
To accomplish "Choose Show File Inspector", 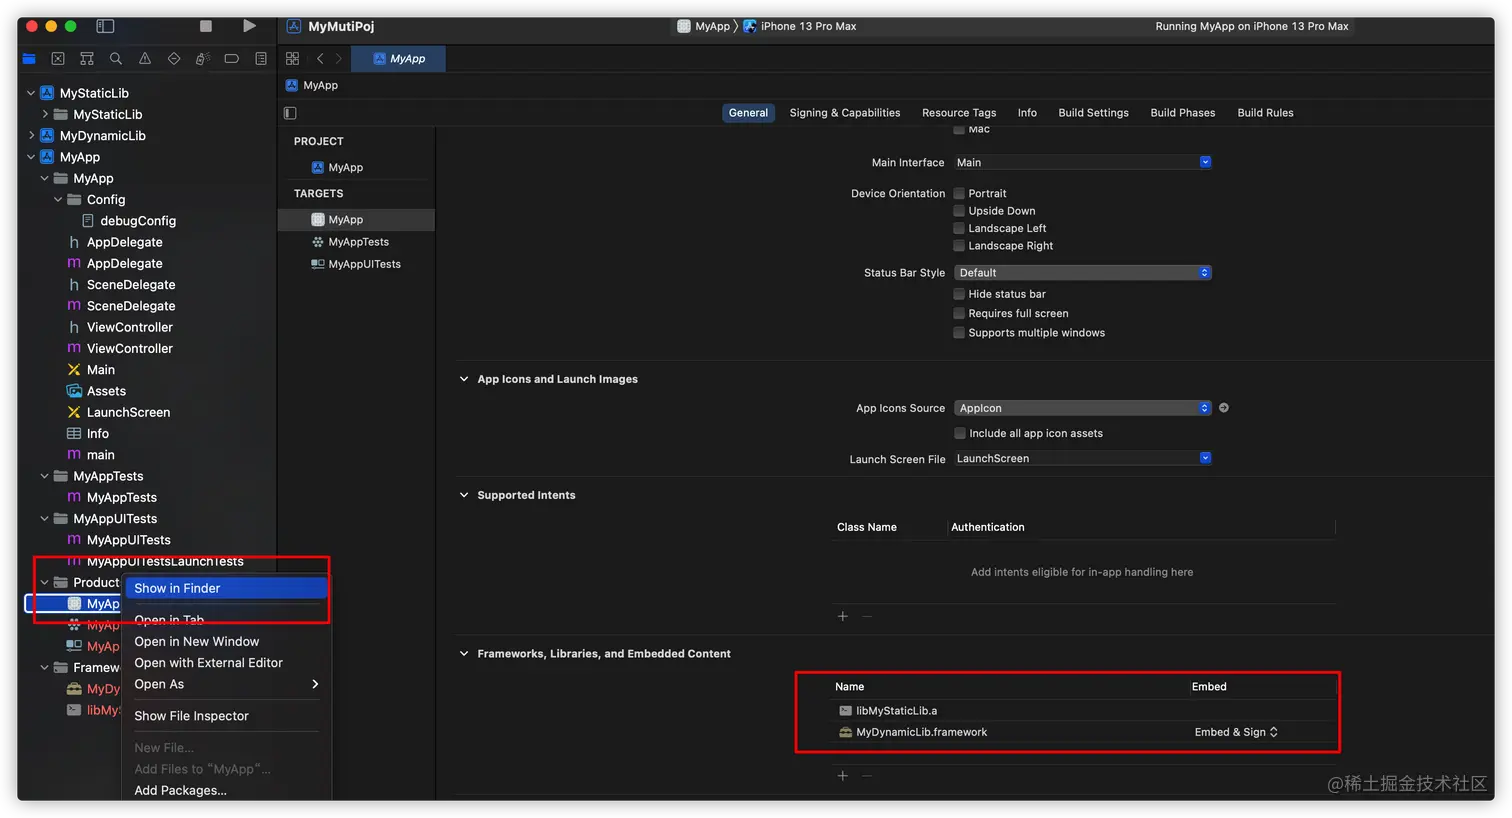I will pyautogui.click(x=227, y=716).
